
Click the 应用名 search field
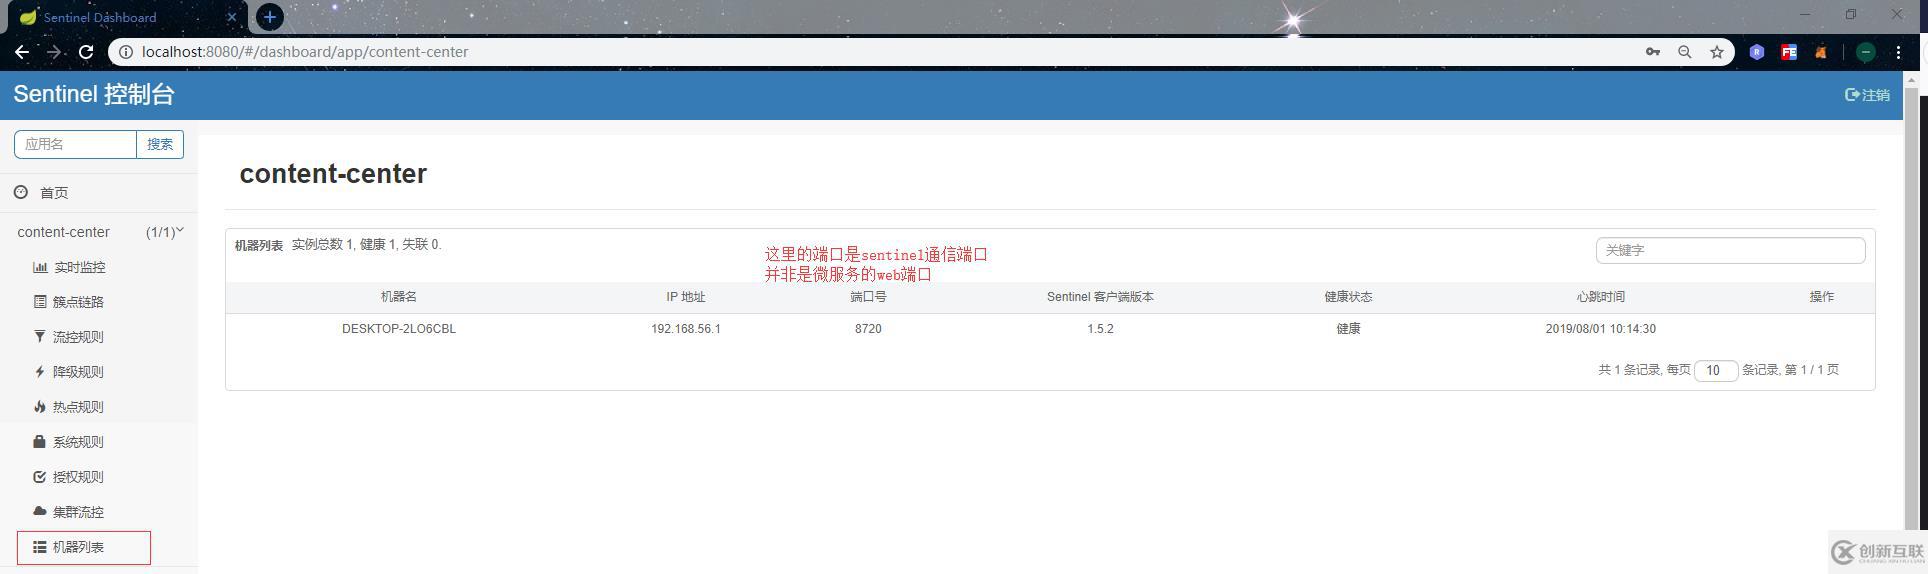[x=75, y=144]
